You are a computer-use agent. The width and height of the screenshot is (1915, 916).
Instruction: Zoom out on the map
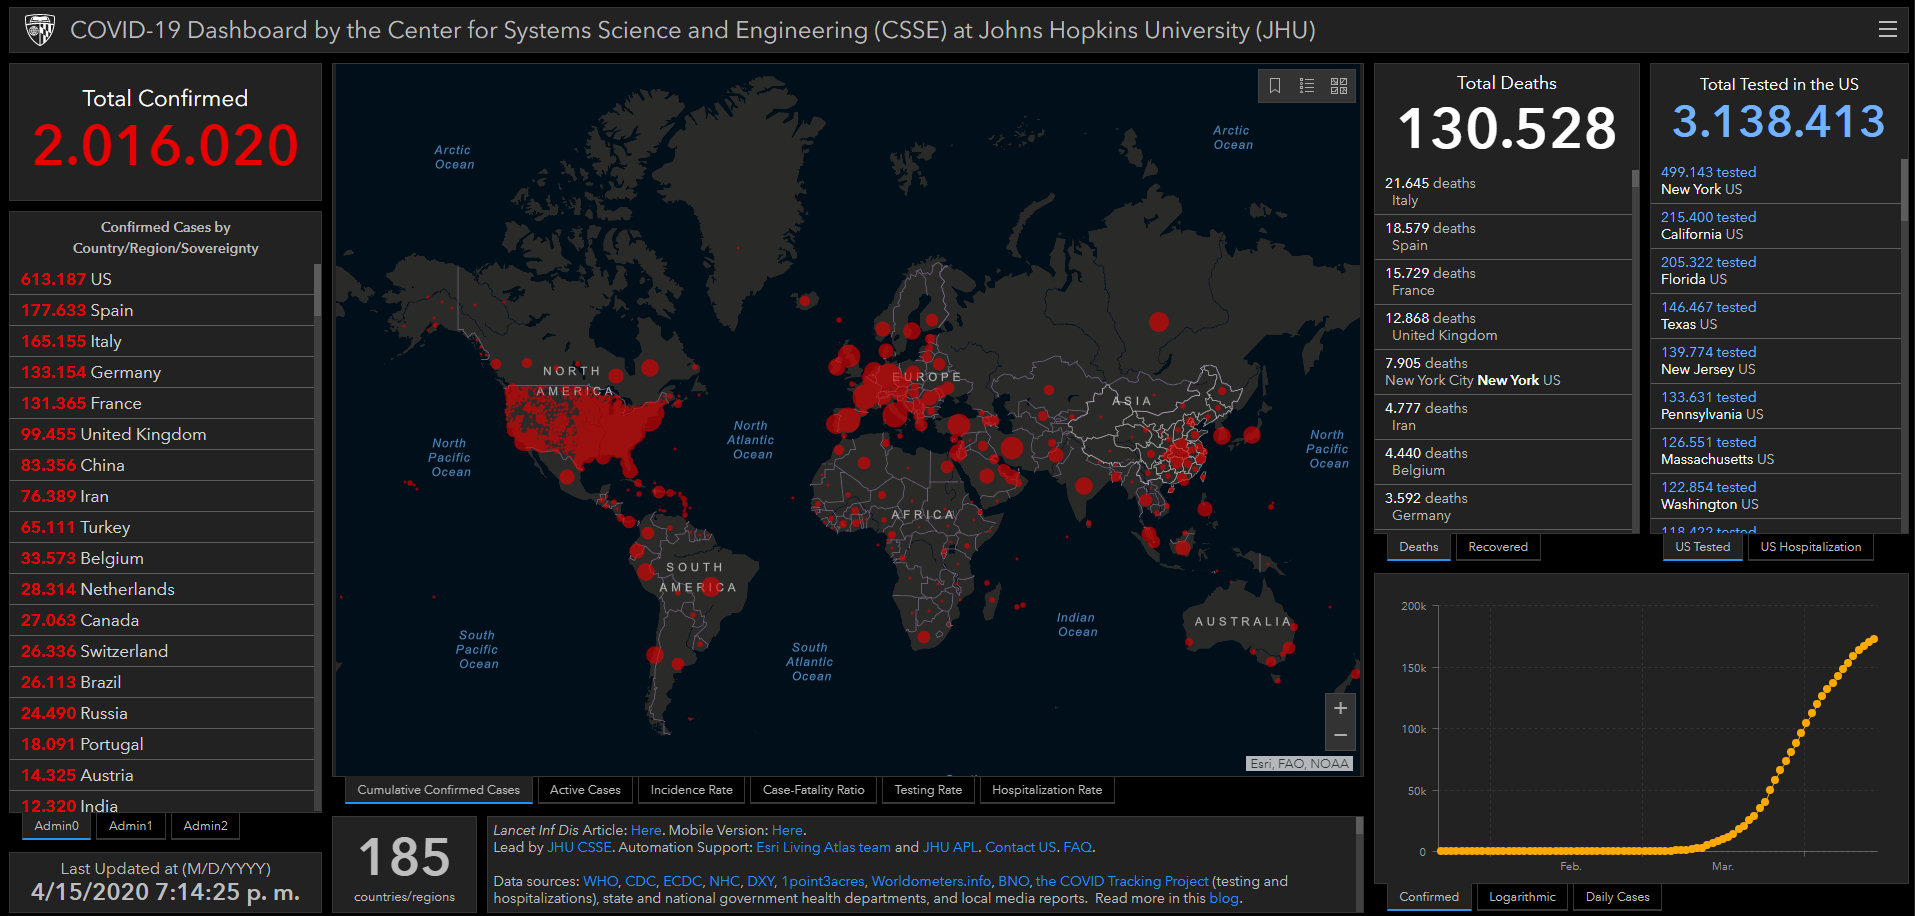coord(1340,736)
